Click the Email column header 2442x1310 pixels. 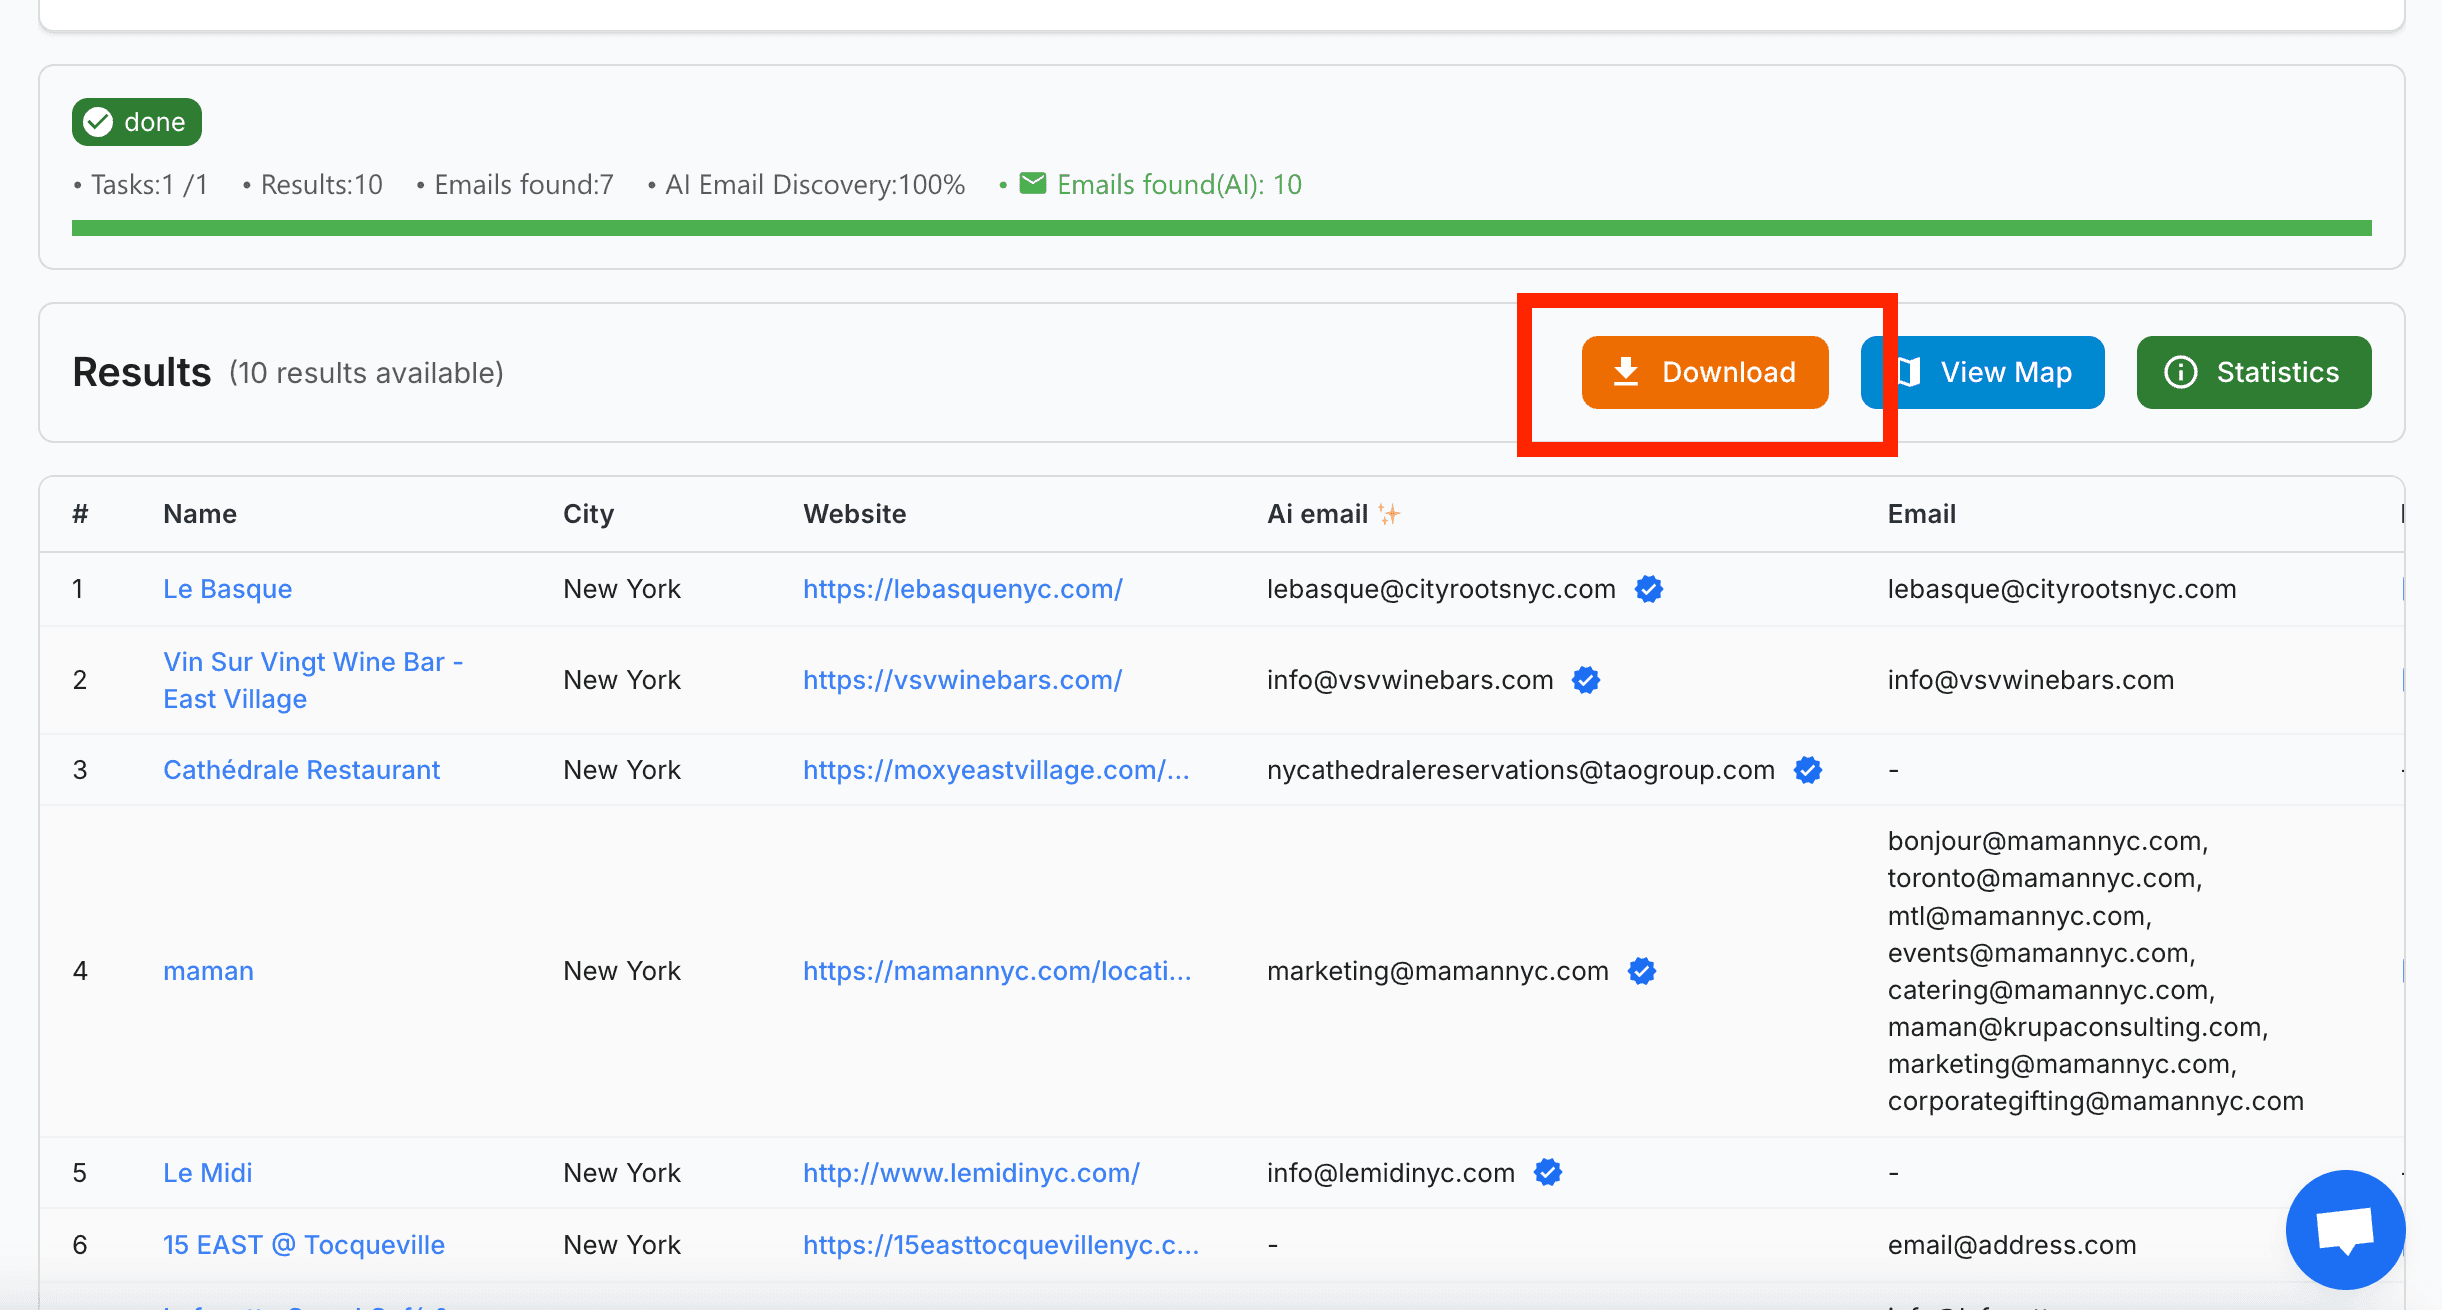pyautogui.click(x=1921, y=514)
